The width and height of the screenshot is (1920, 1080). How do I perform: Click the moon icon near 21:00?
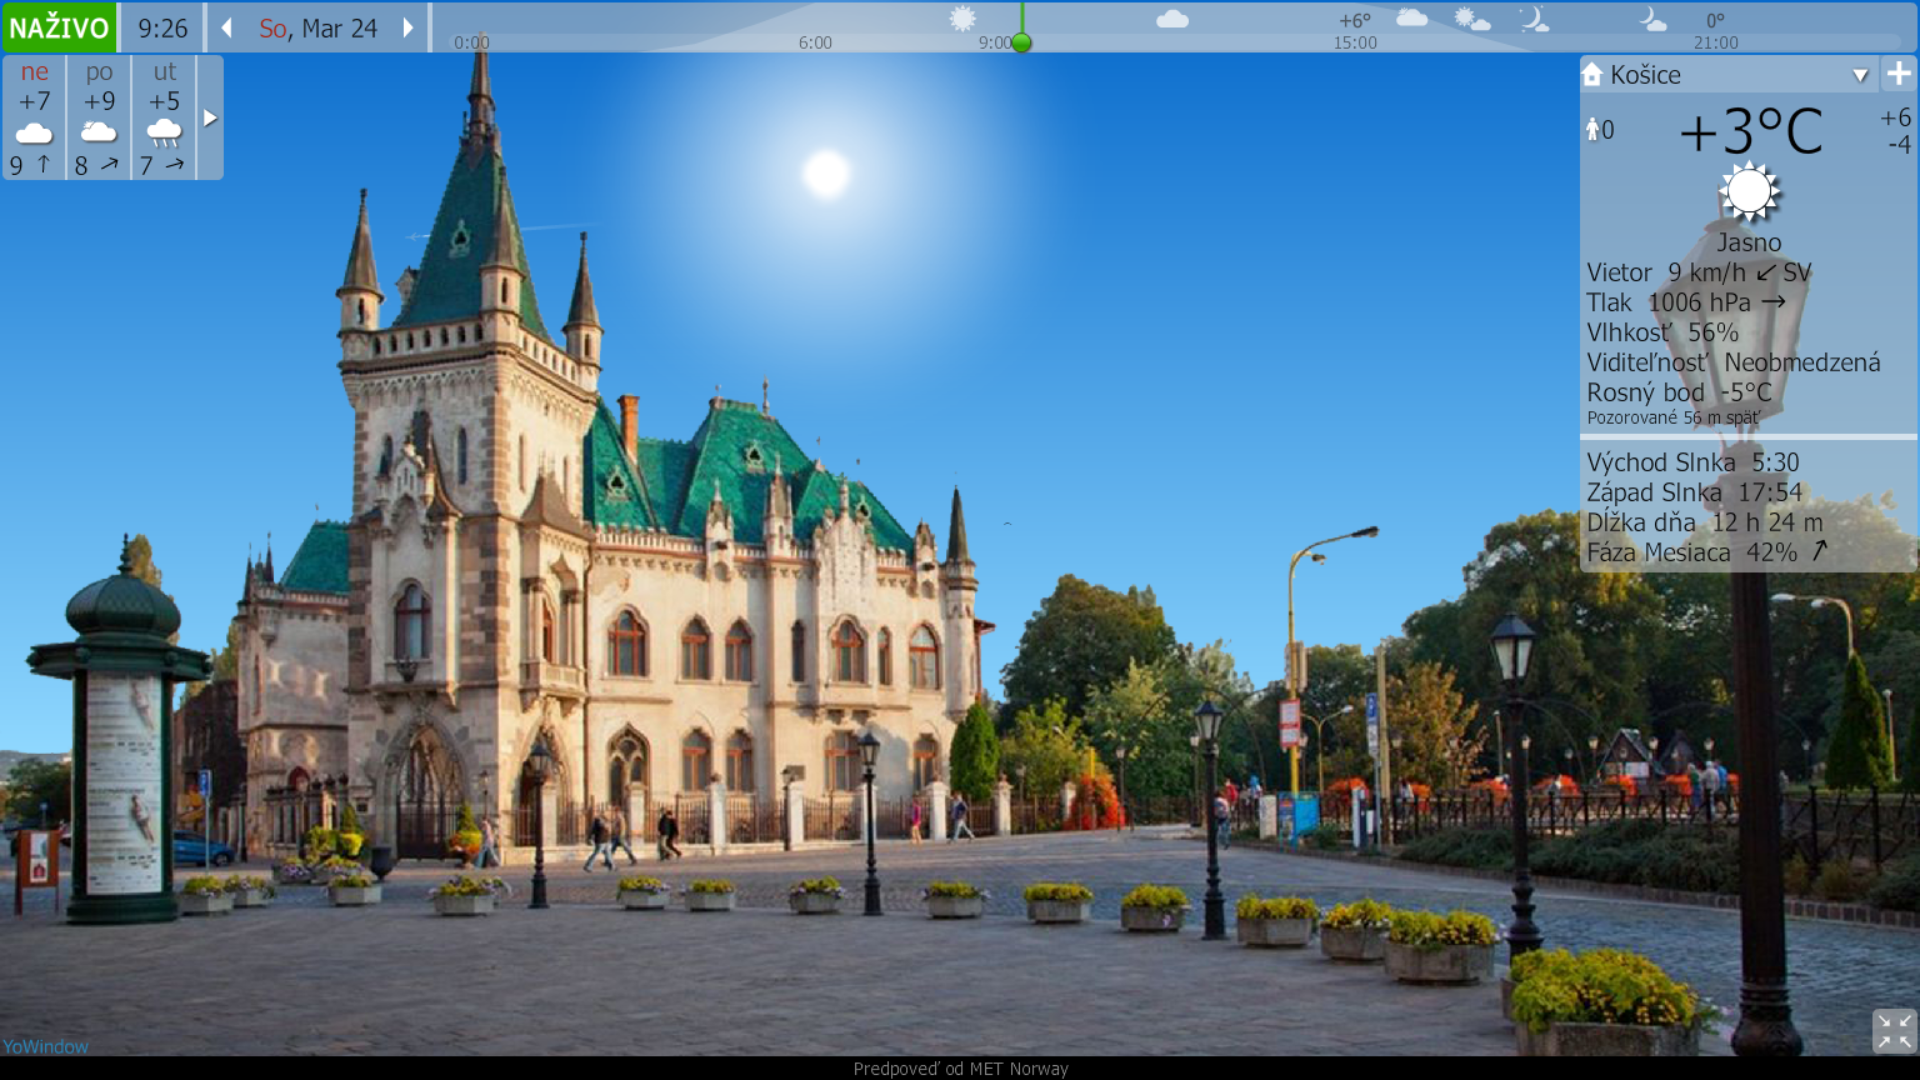click(1651, 20)
